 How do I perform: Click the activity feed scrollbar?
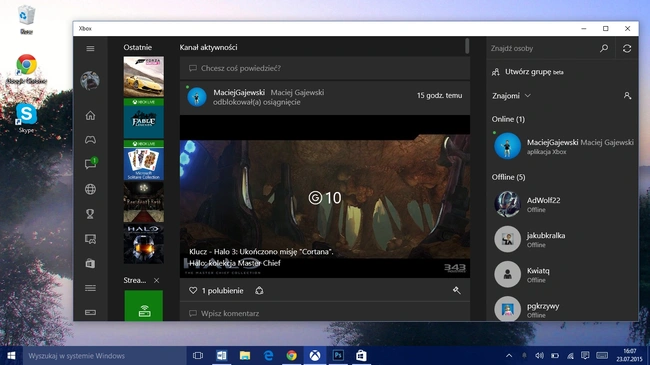(467, 46)
